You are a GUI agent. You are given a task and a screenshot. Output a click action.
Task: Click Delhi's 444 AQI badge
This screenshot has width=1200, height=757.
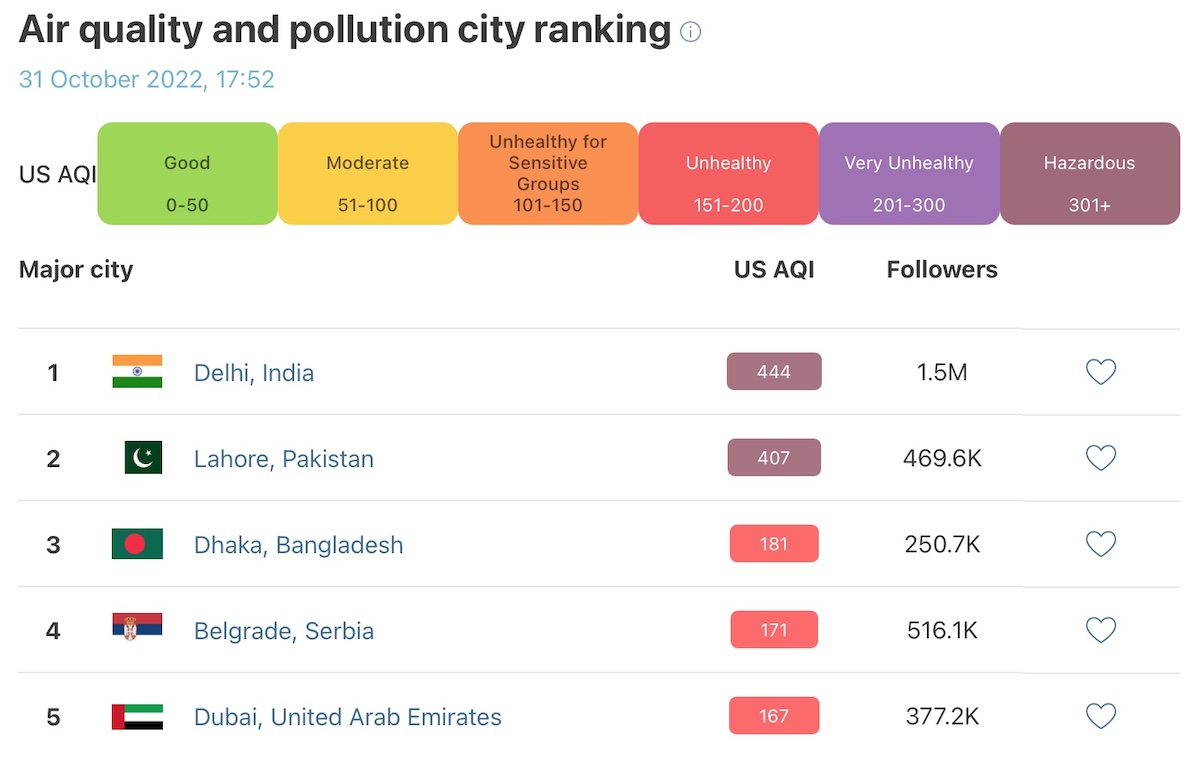coord(774,372)
